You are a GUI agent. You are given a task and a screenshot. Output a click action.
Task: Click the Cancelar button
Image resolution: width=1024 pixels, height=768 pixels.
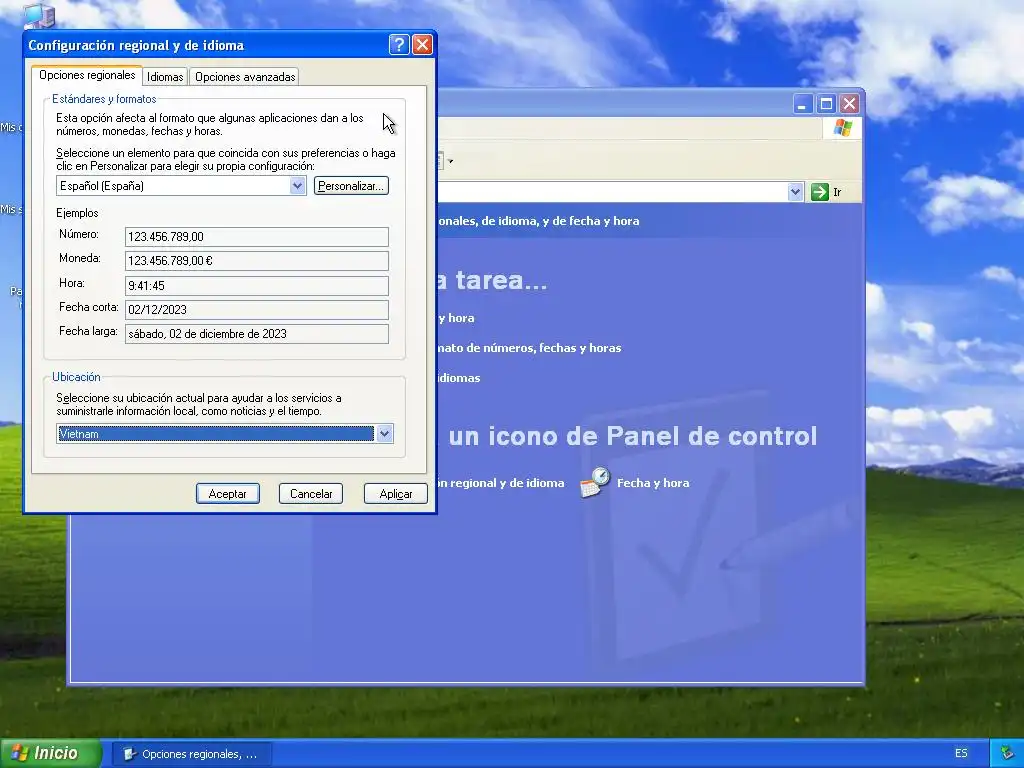click(311, 494)
